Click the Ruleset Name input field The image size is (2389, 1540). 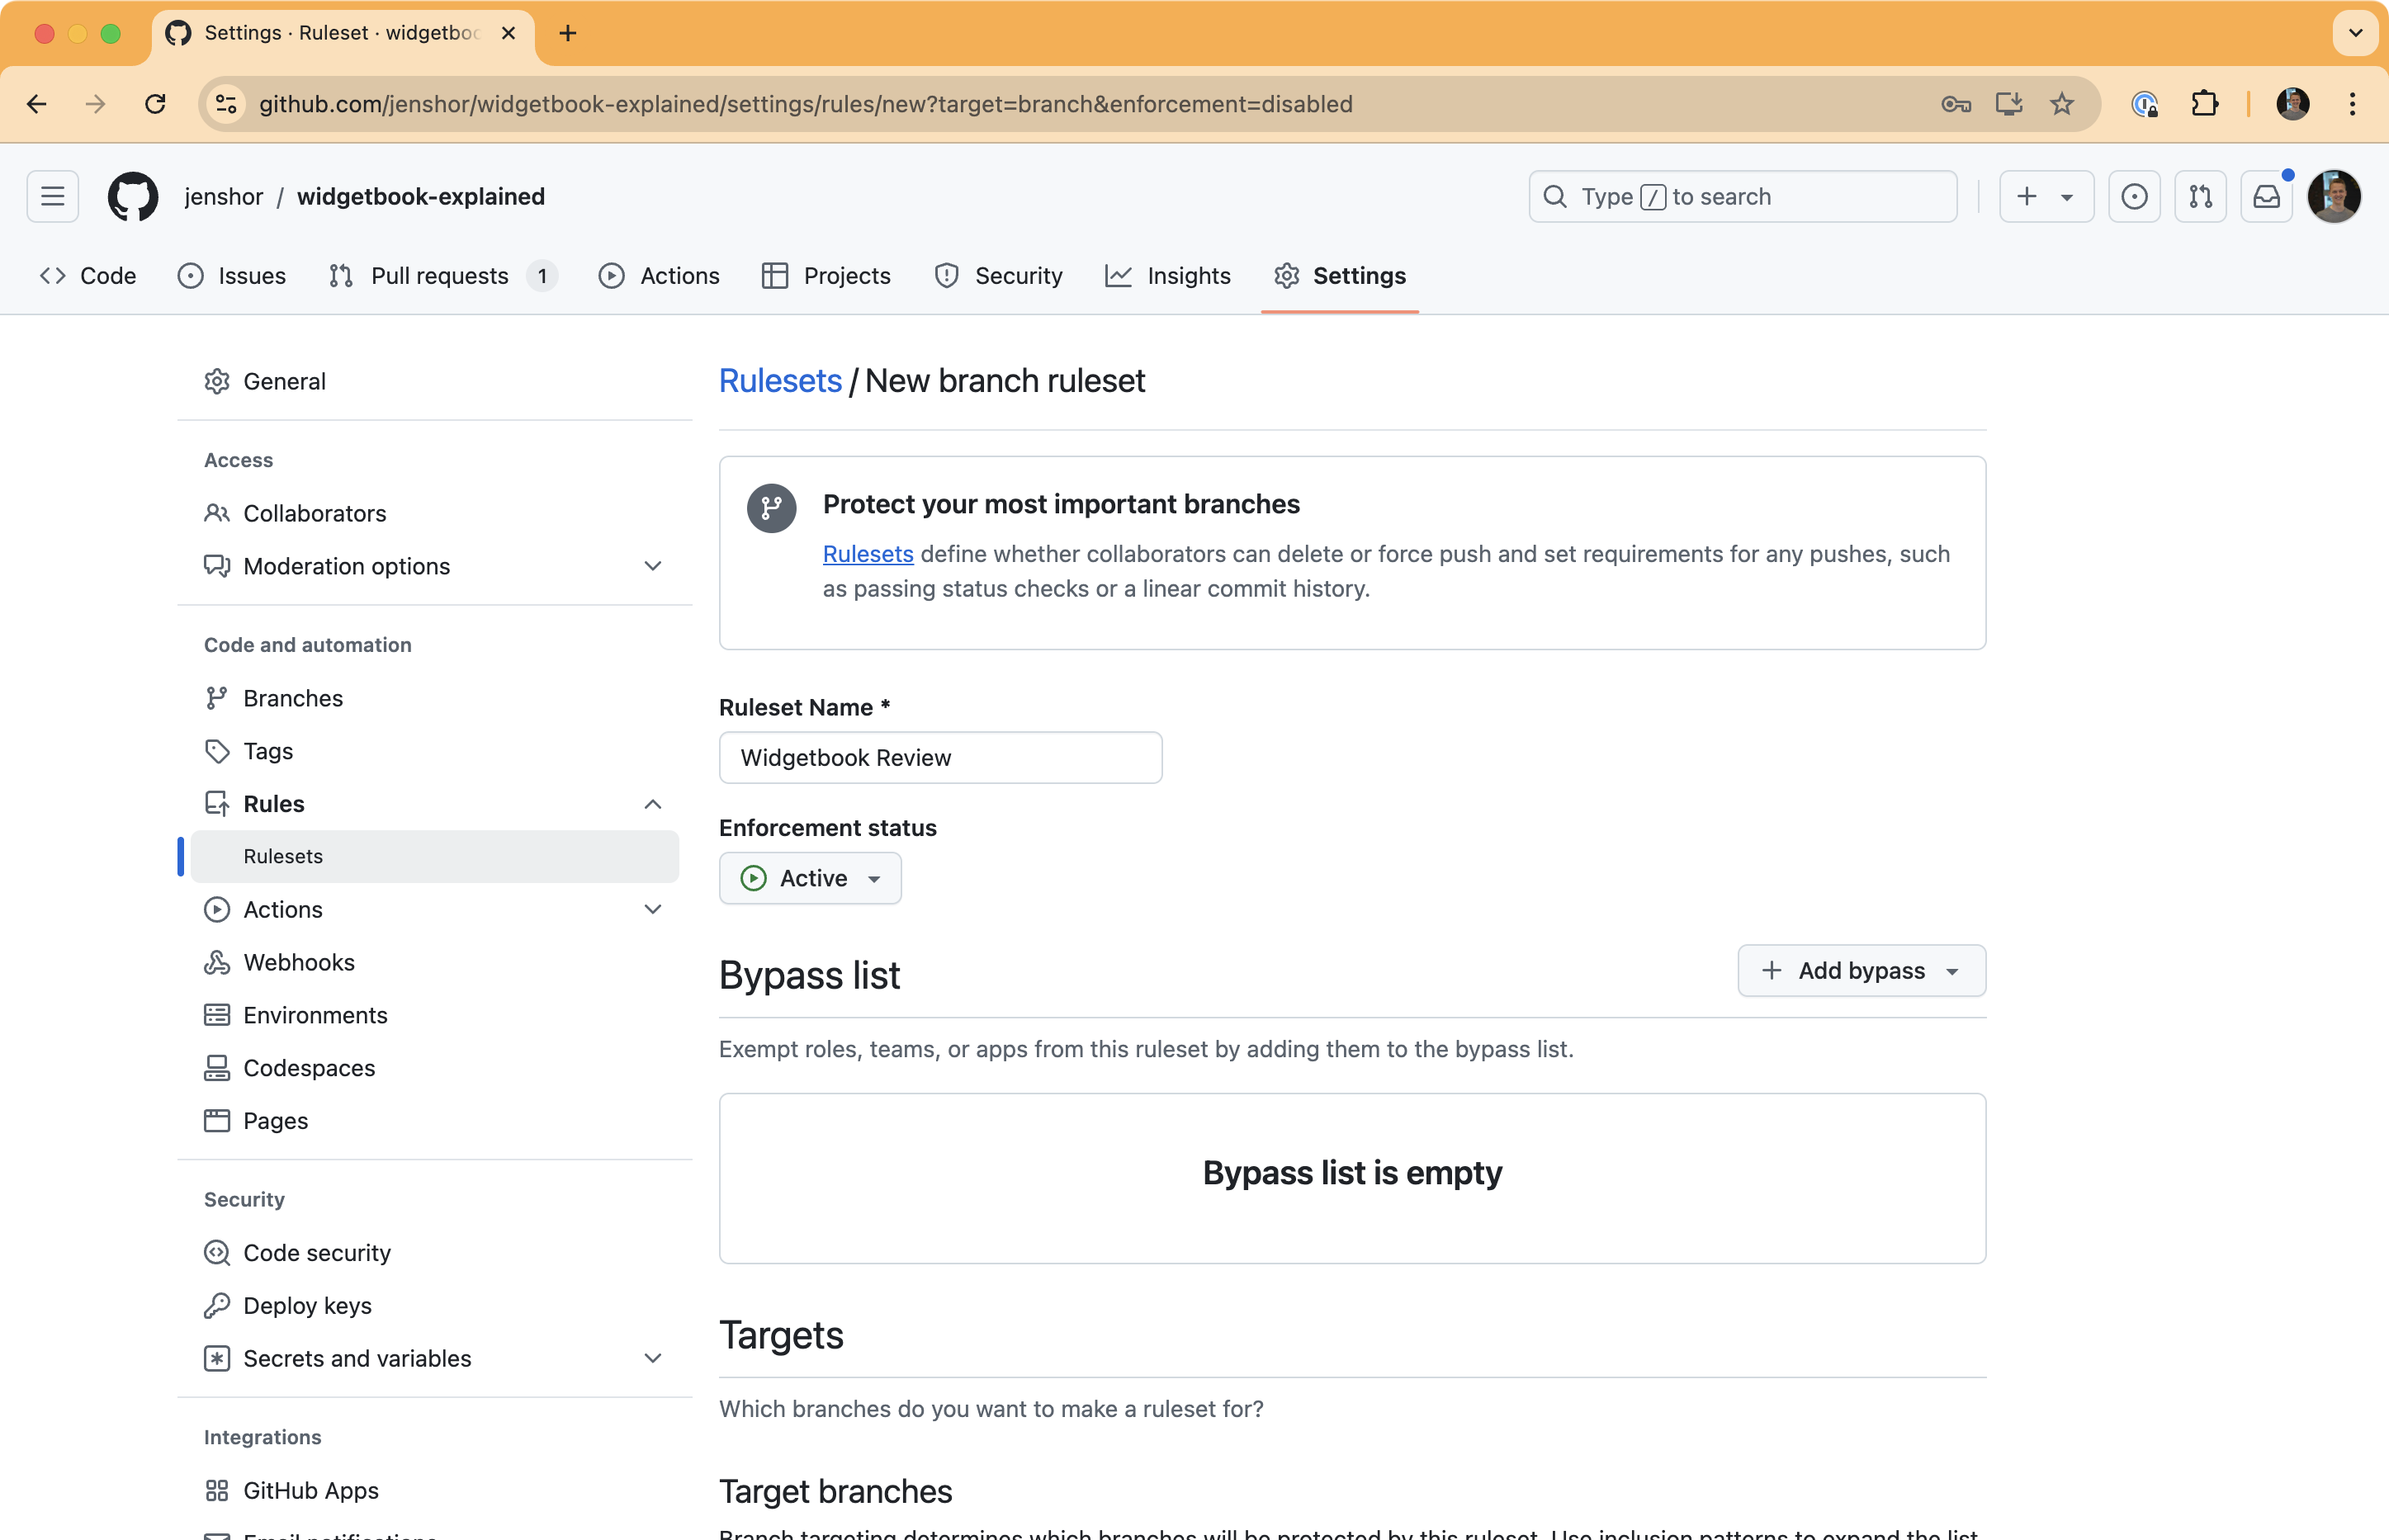(940, 758)
